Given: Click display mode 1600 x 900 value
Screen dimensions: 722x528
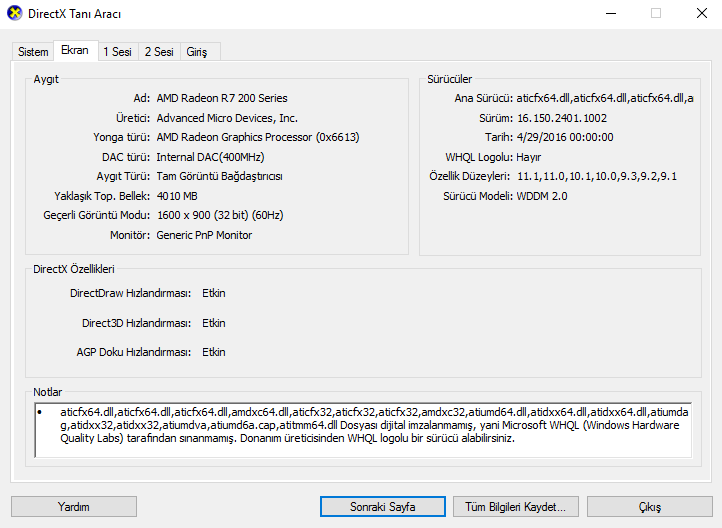Looking at the screenshot, I should tap(220, 215).
